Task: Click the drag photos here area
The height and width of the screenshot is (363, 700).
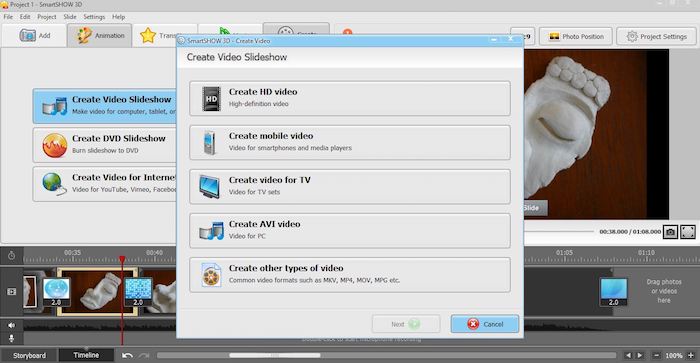Action: tap(664, 291)
